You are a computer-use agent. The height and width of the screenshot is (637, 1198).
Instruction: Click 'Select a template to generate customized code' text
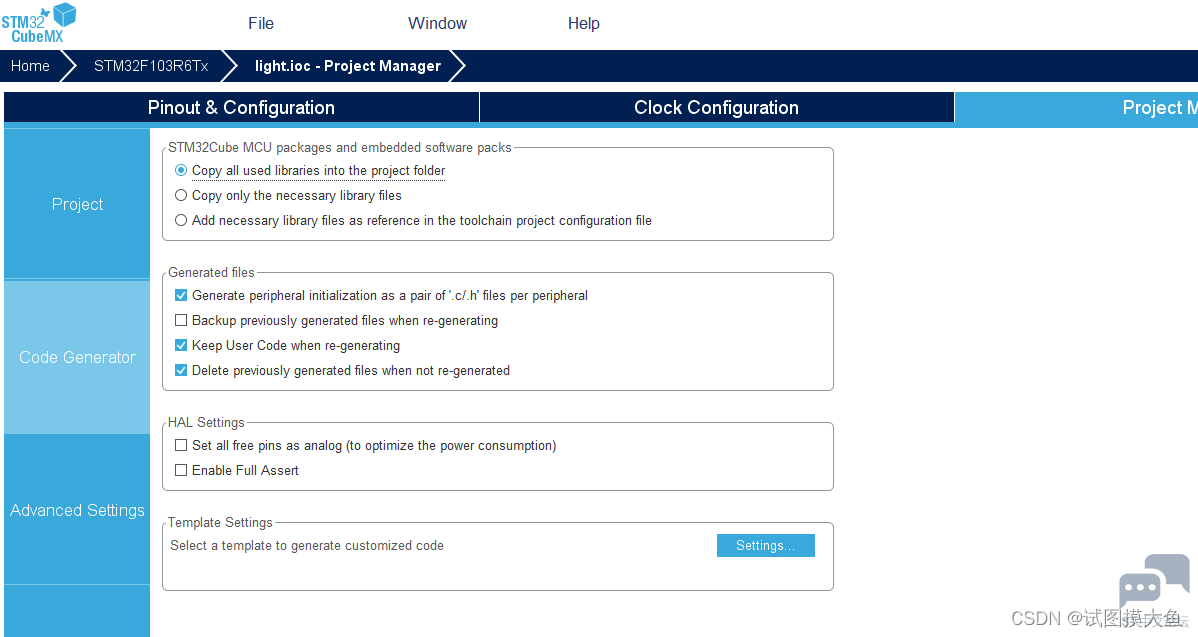pos(307,545)
